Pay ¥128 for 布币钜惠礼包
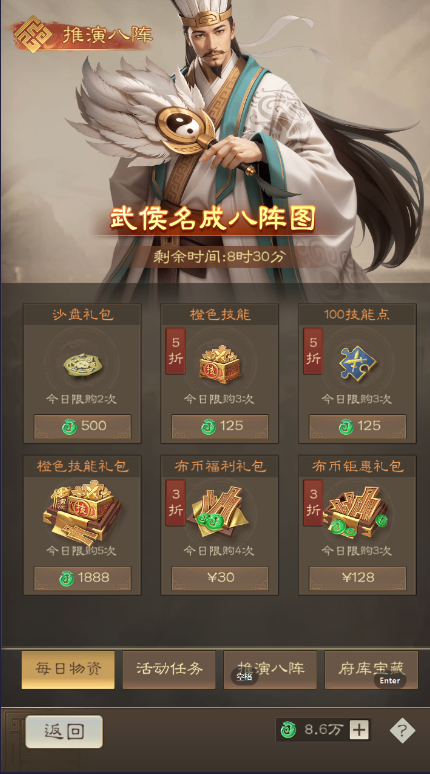430x774 pixels. [358, 578]
